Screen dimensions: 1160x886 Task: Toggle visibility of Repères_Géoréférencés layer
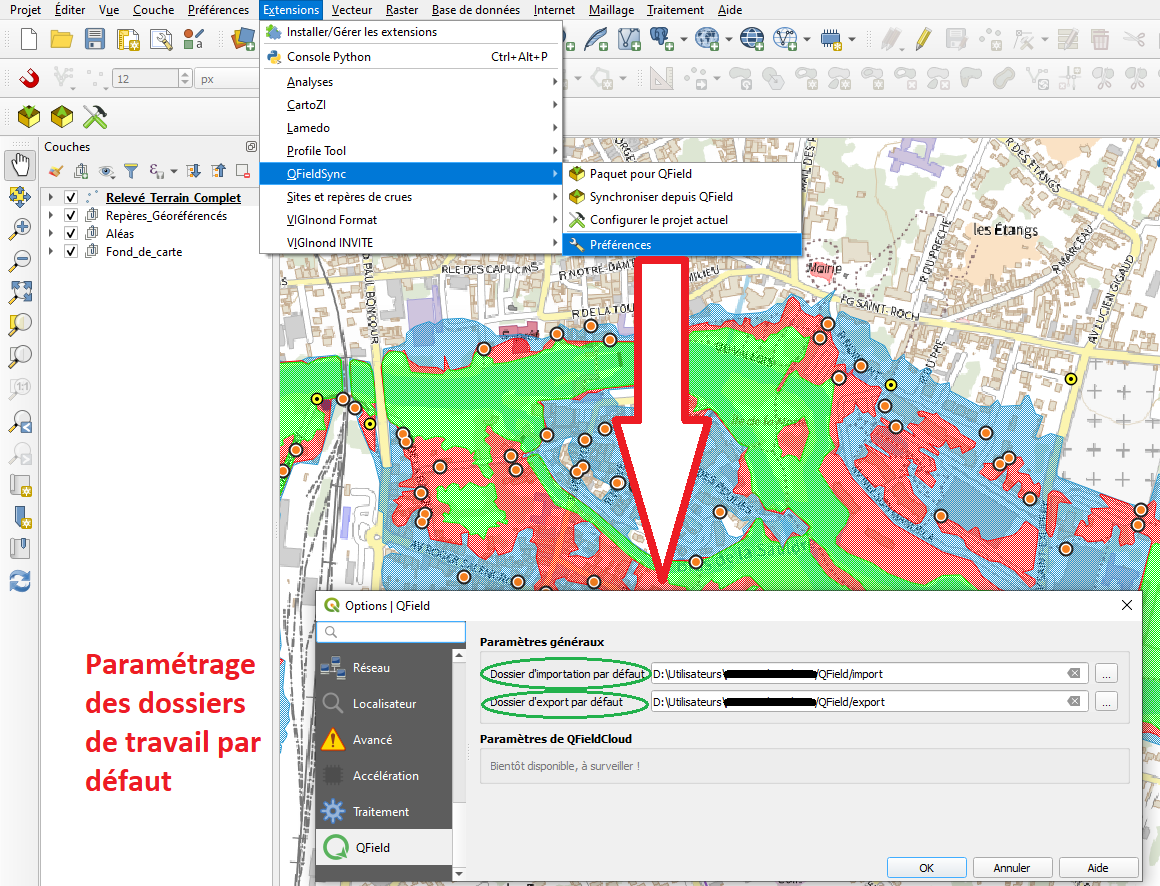[x=71, y=215]
